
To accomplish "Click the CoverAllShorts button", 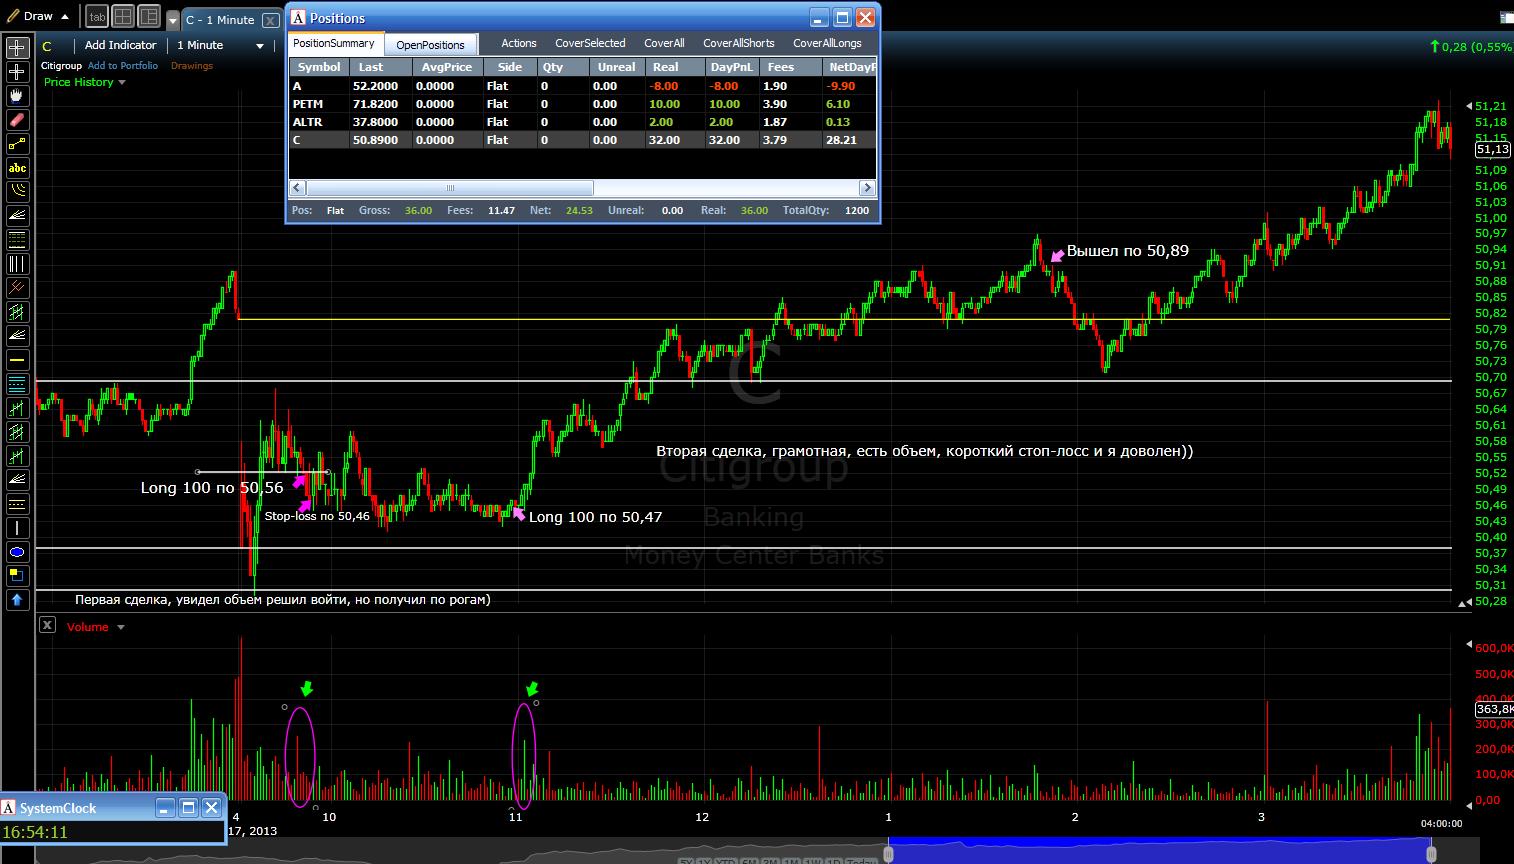I will [x=738, y=43].
